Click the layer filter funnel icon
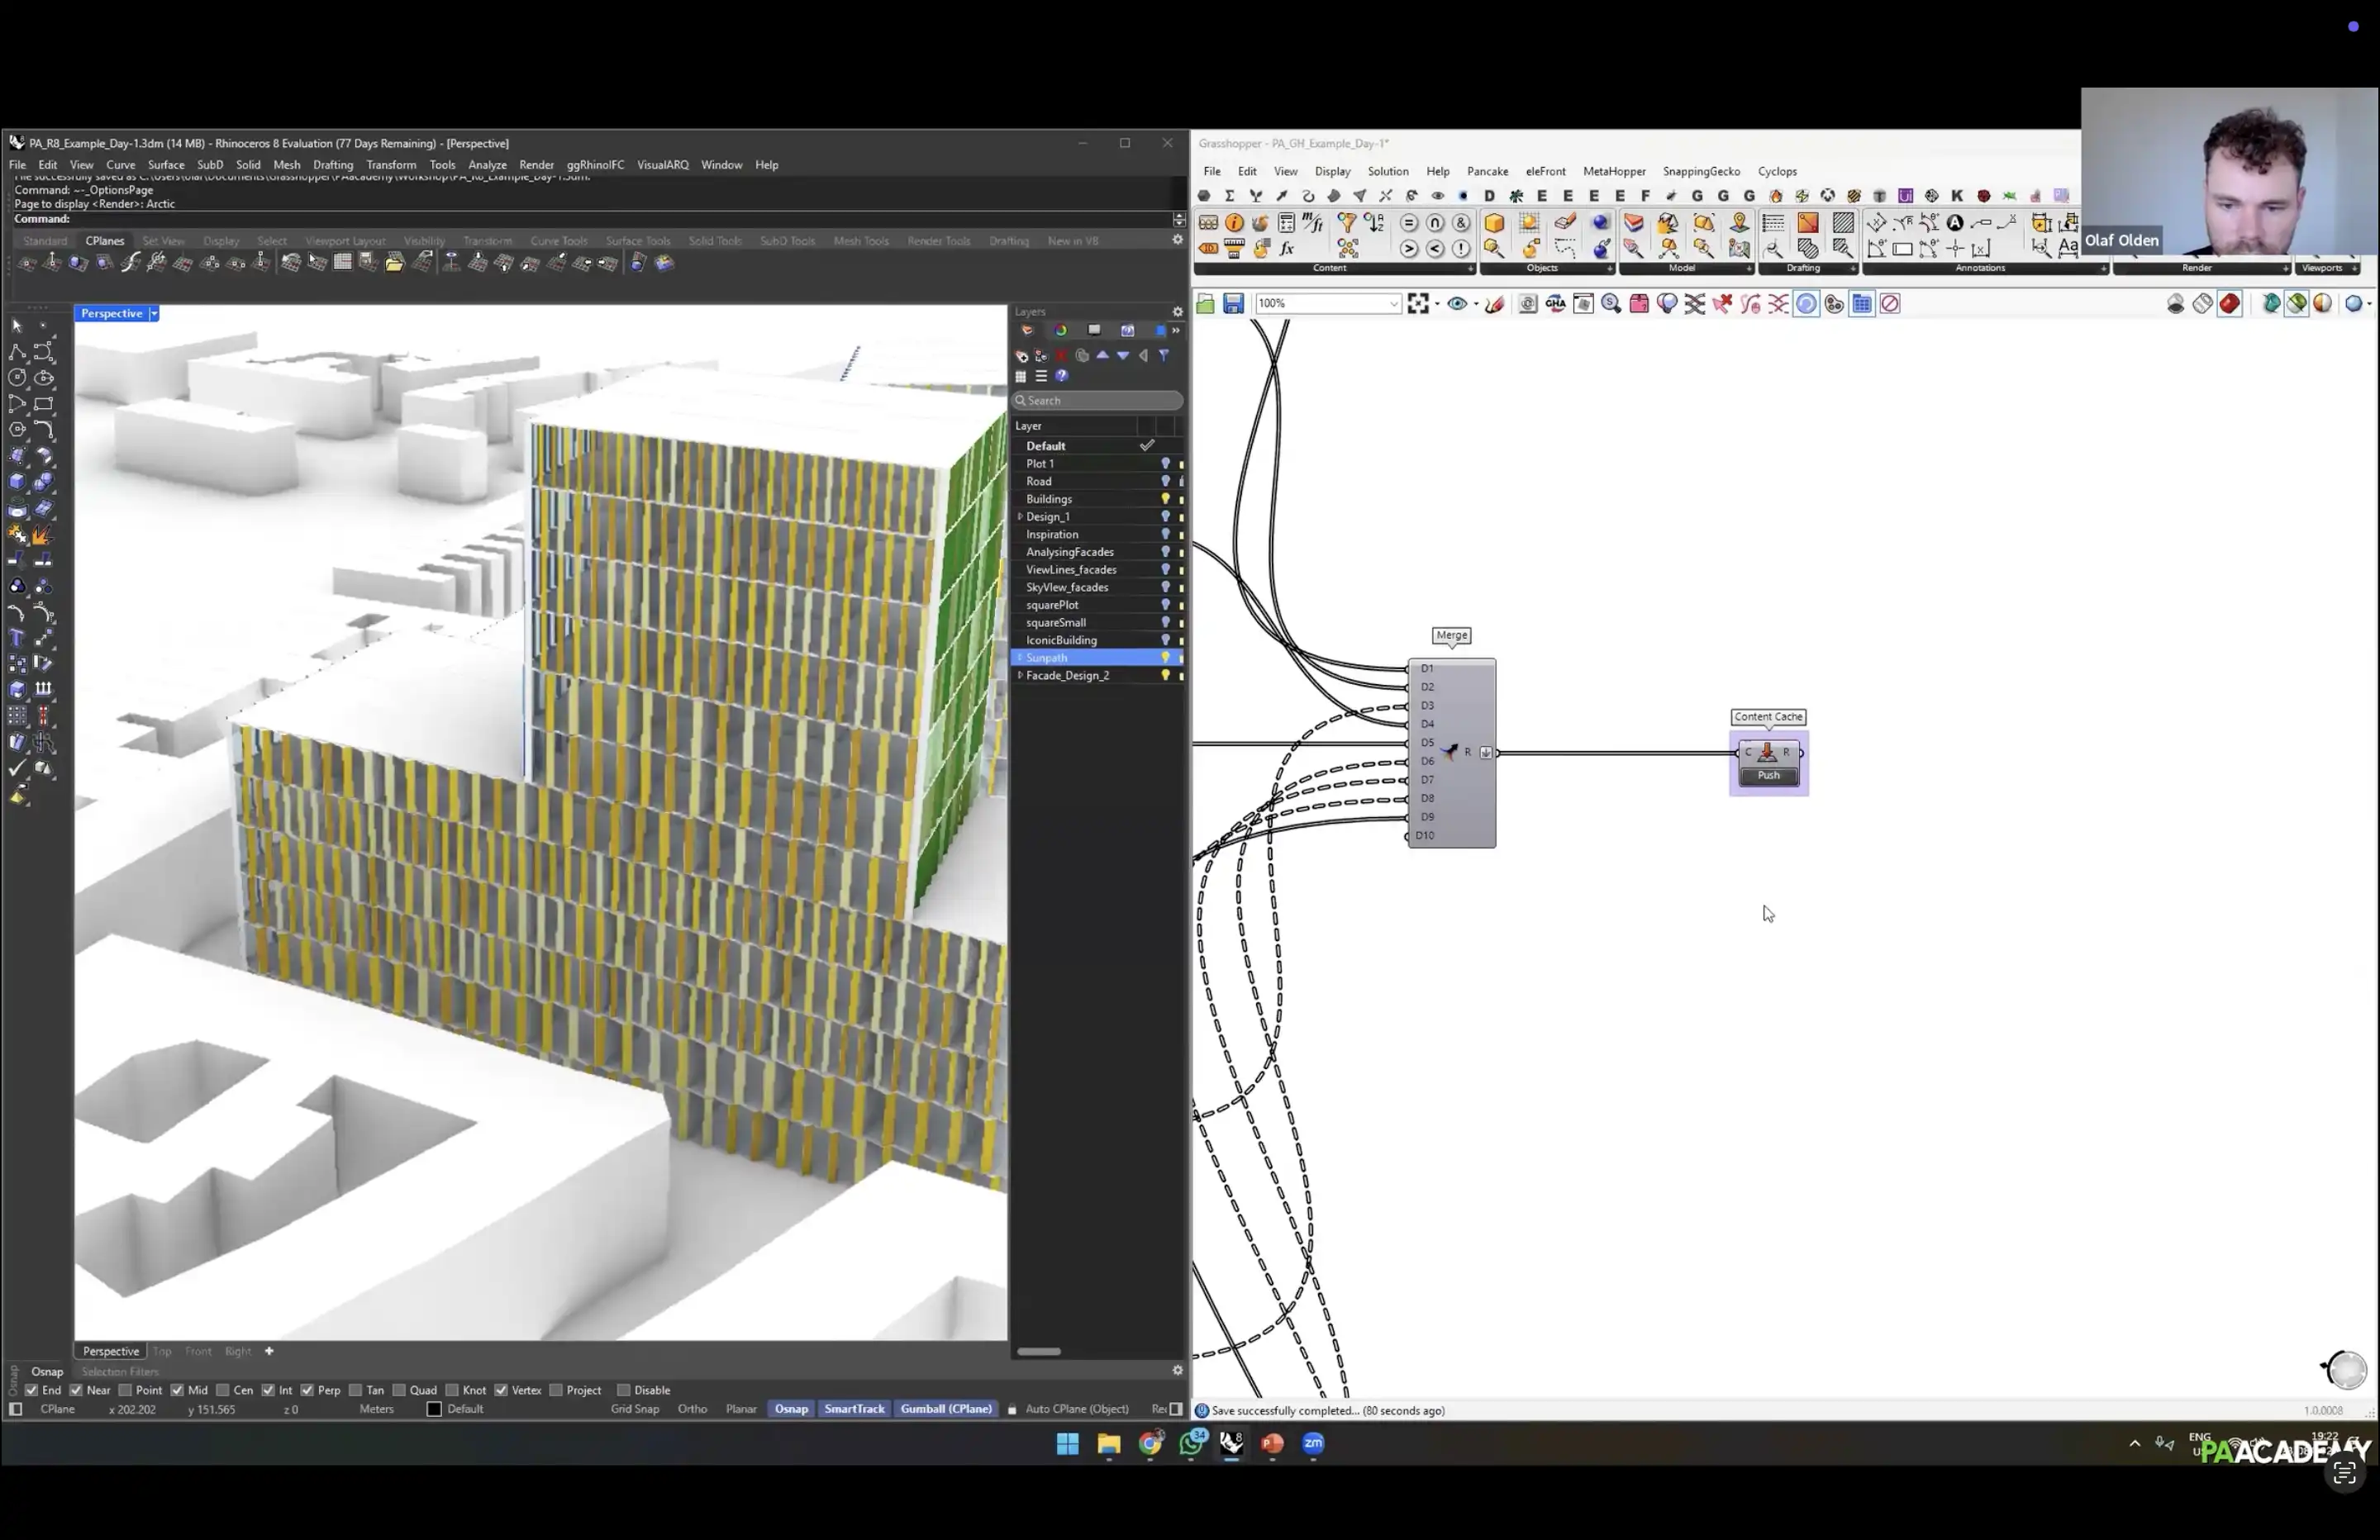The width and height of the screenshot is (2380, 1540). pyautogui.click(x=1164, y=356)
